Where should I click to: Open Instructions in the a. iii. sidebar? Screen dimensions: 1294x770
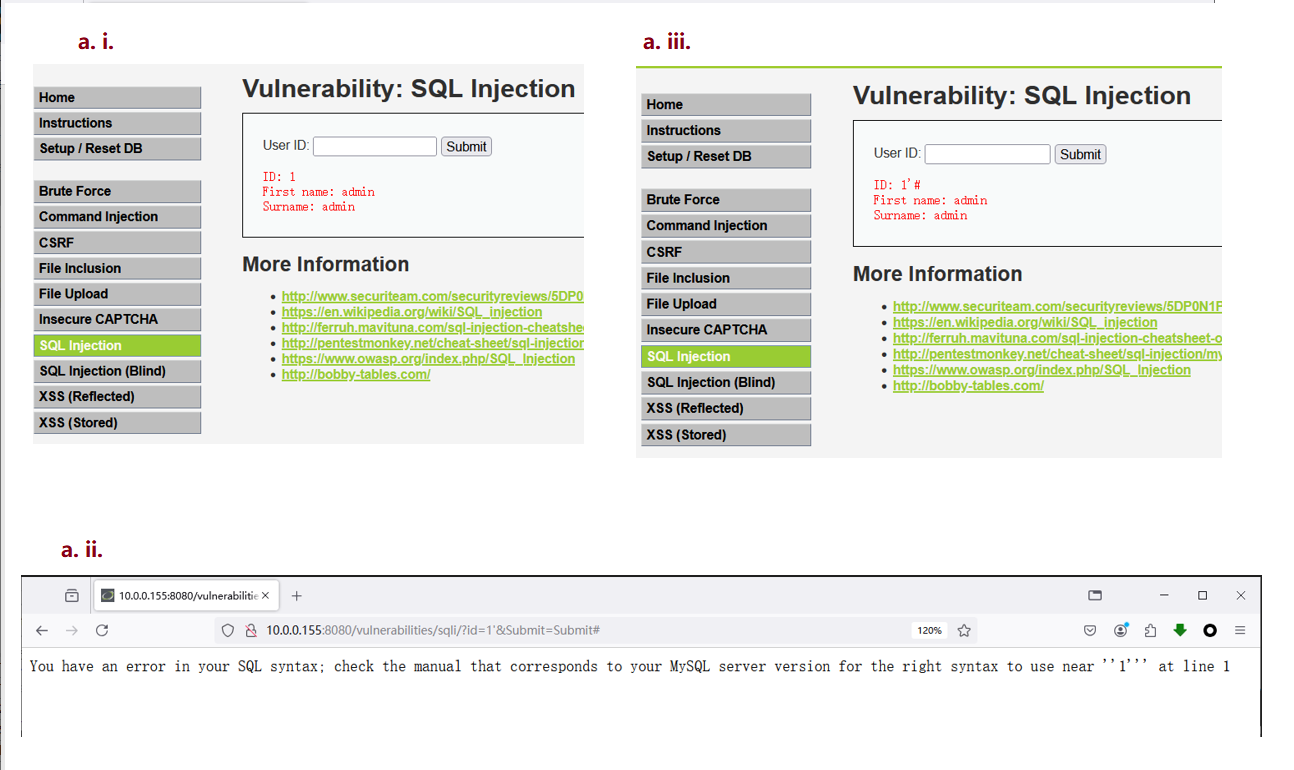pos(726,130)
